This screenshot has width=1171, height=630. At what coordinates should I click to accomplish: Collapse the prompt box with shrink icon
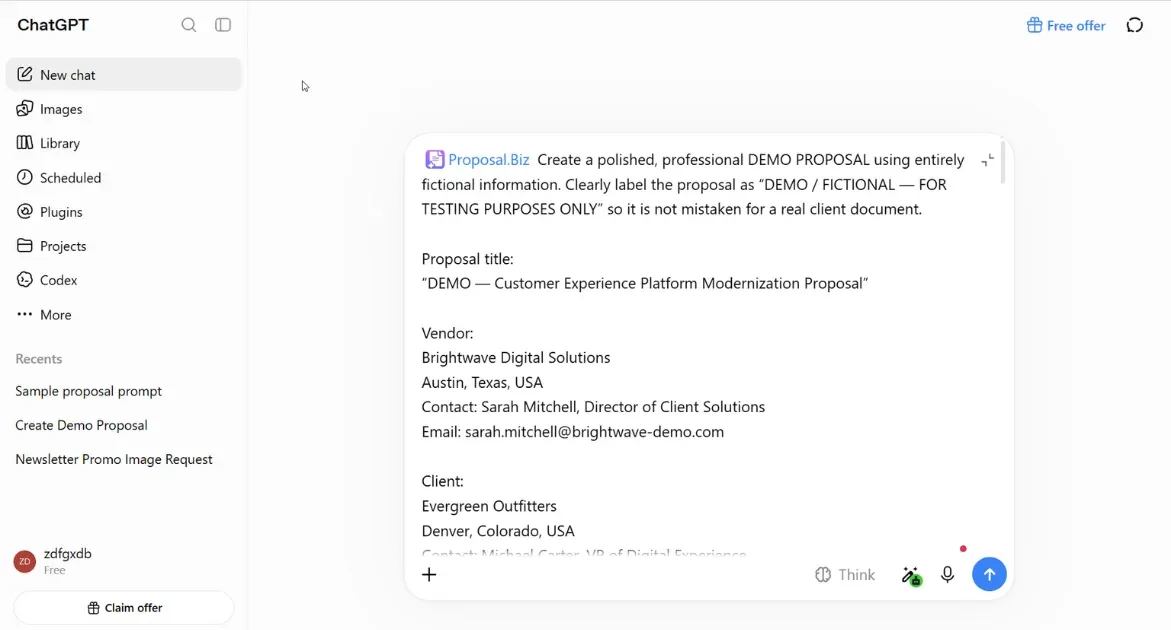pyautogui.click(x=987, y=160)
